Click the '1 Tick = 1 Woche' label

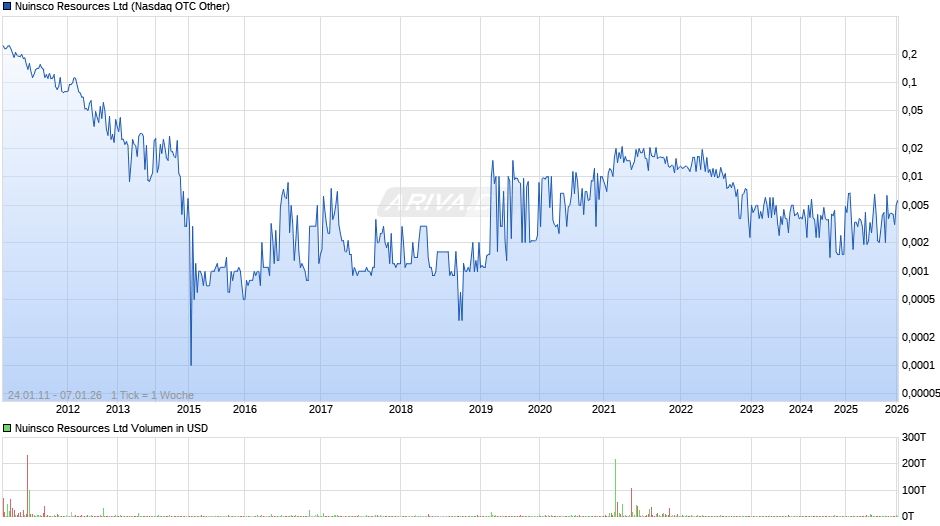[x=152, y=395]
